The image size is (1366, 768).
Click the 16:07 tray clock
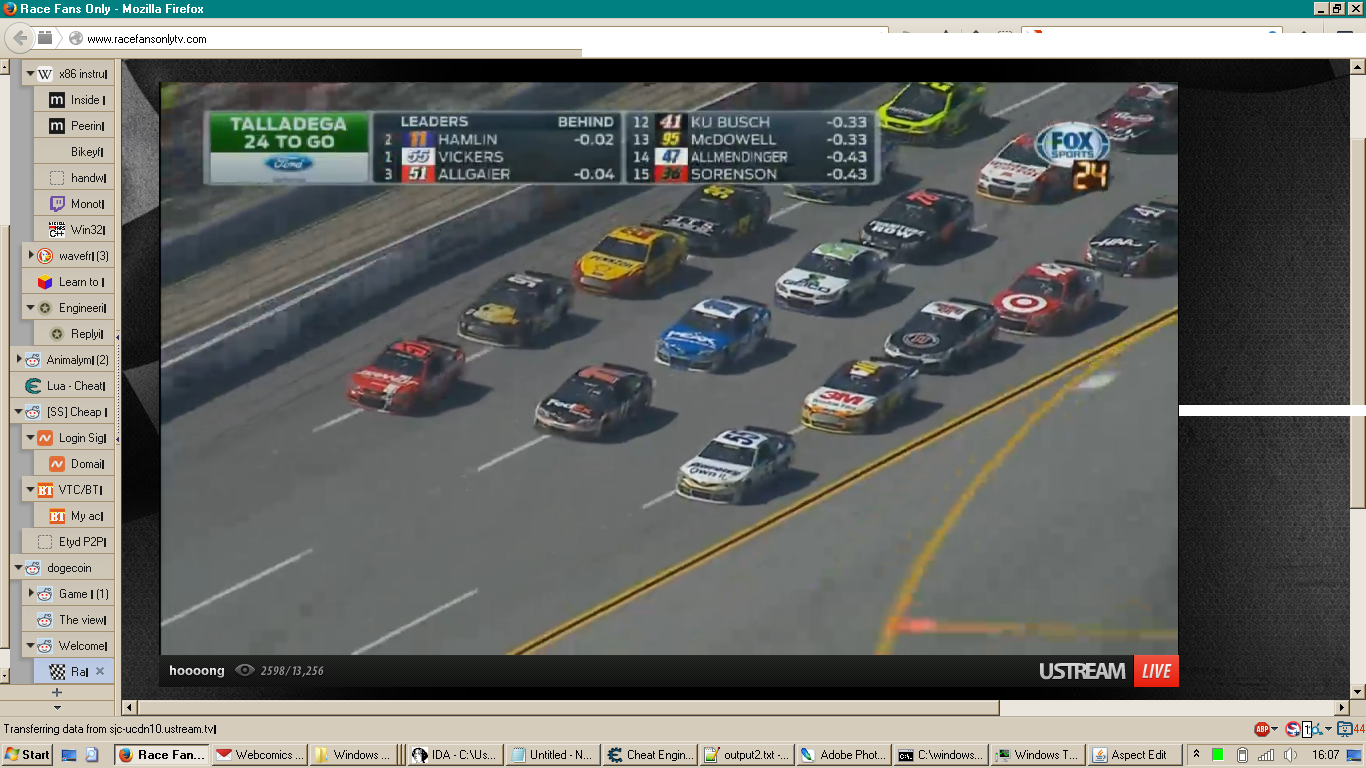[1326, 755]
